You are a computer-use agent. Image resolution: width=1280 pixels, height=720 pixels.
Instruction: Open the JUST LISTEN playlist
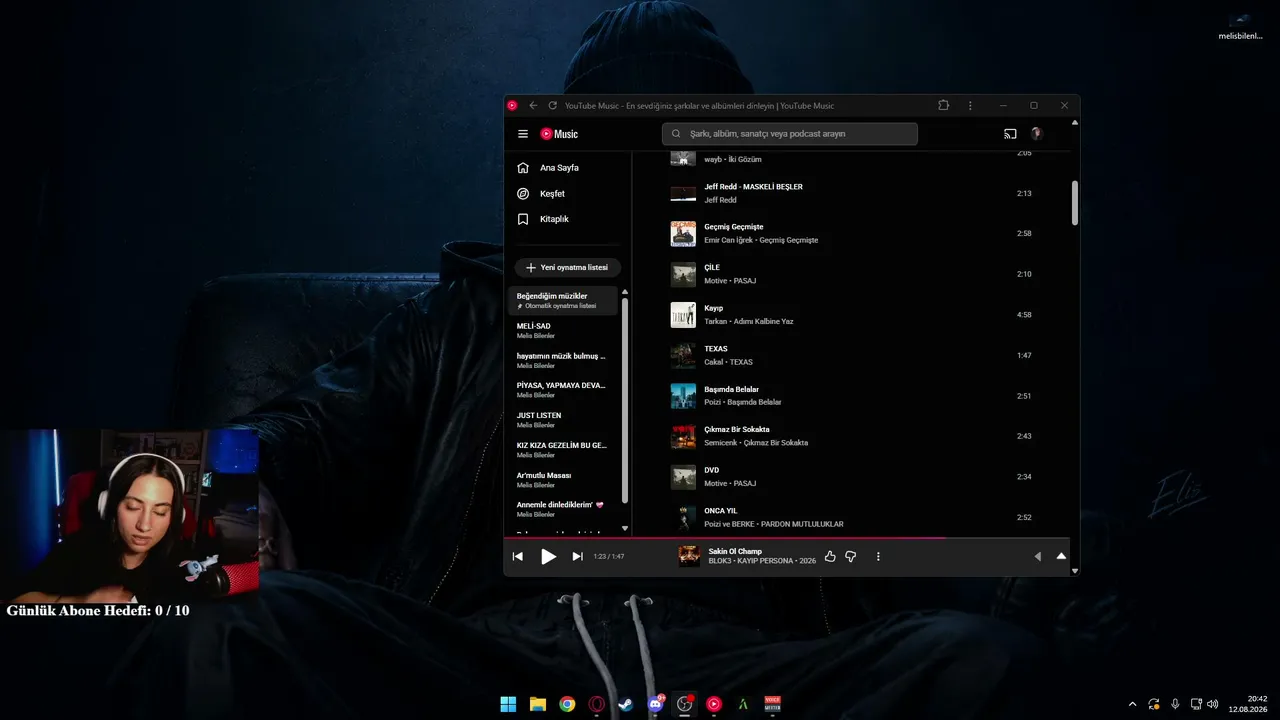point(563,420)
